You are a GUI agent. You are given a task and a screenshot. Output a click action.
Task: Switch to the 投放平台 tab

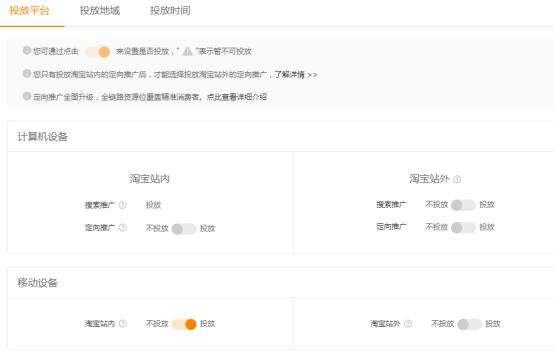29,11
